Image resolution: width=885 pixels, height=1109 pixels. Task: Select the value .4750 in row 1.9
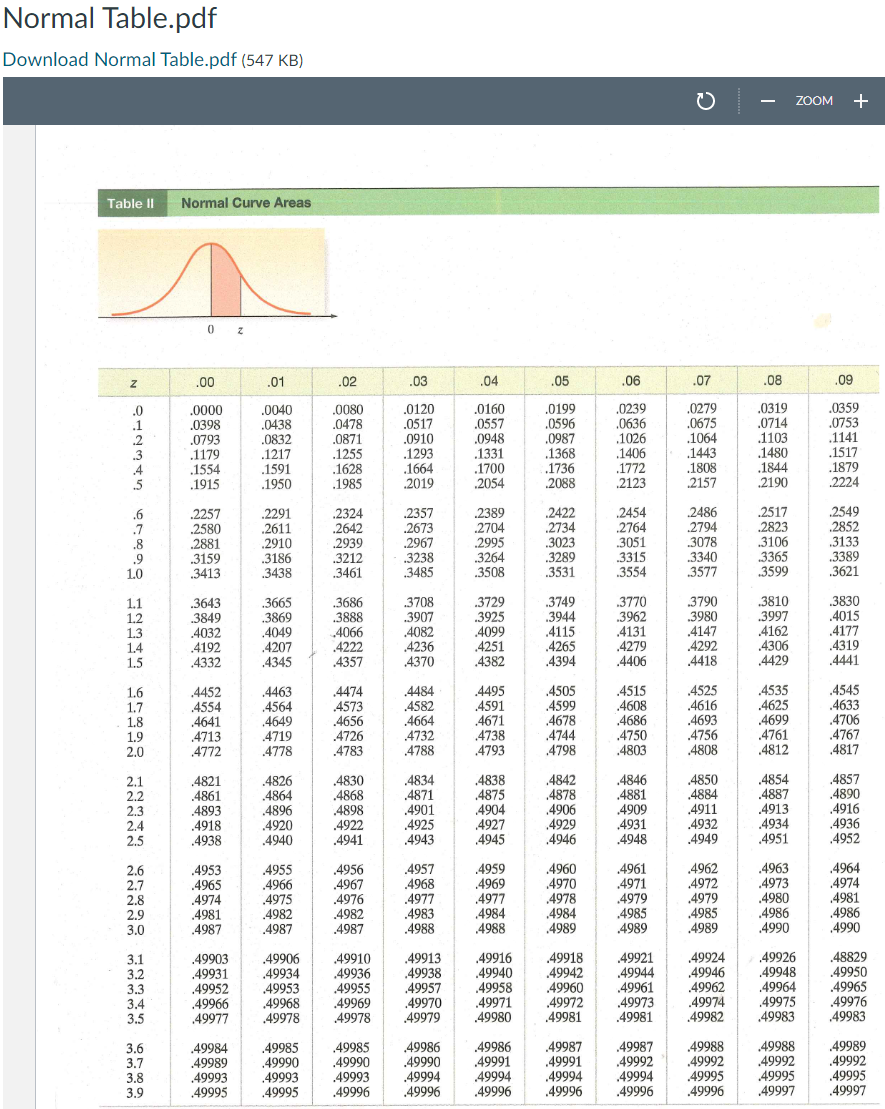631,736
